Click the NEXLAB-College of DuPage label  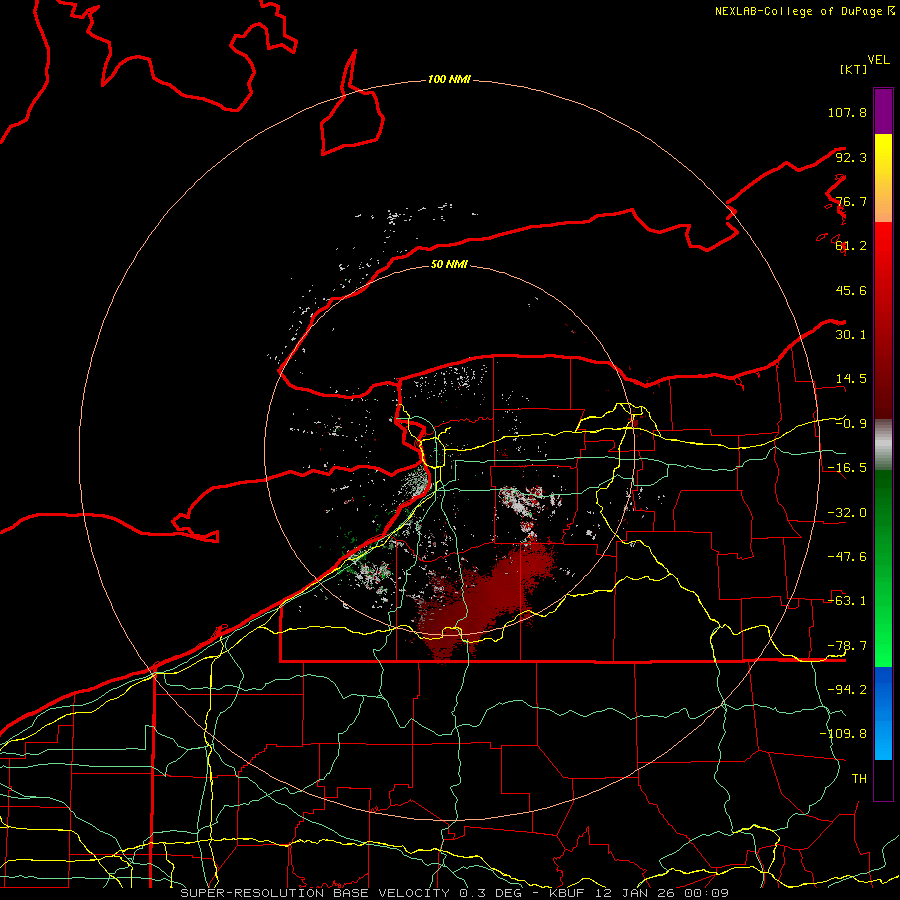(805, 11)
